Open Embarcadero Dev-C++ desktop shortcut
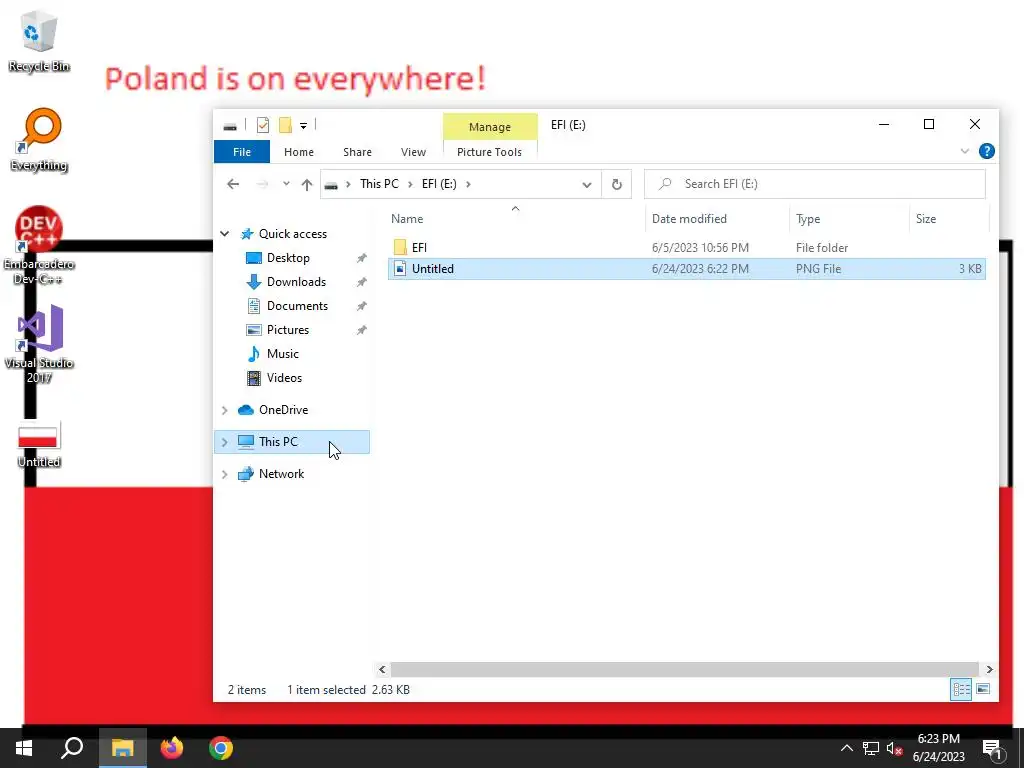Viewport: 1024px width, 768px height. tap(39, 246)
